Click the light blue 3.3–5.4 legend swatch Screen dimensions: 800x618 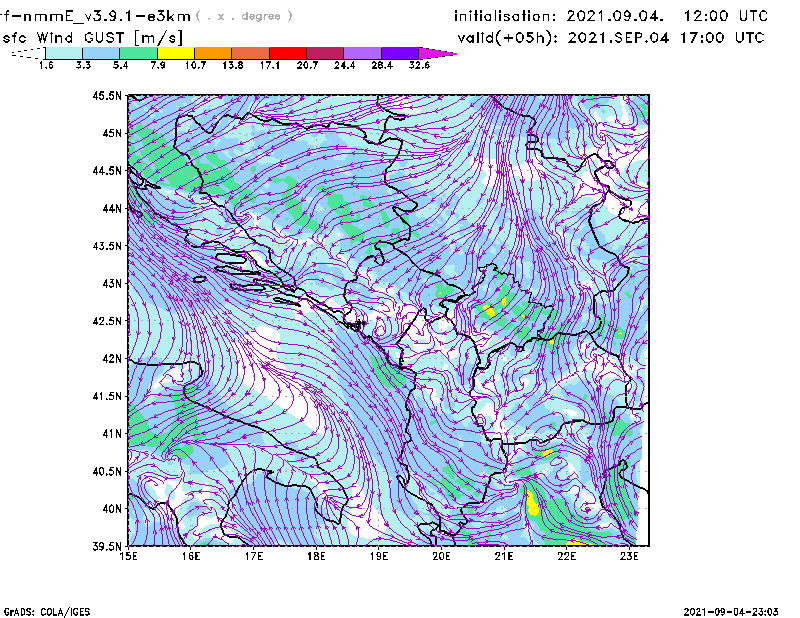tap(101, 53)
